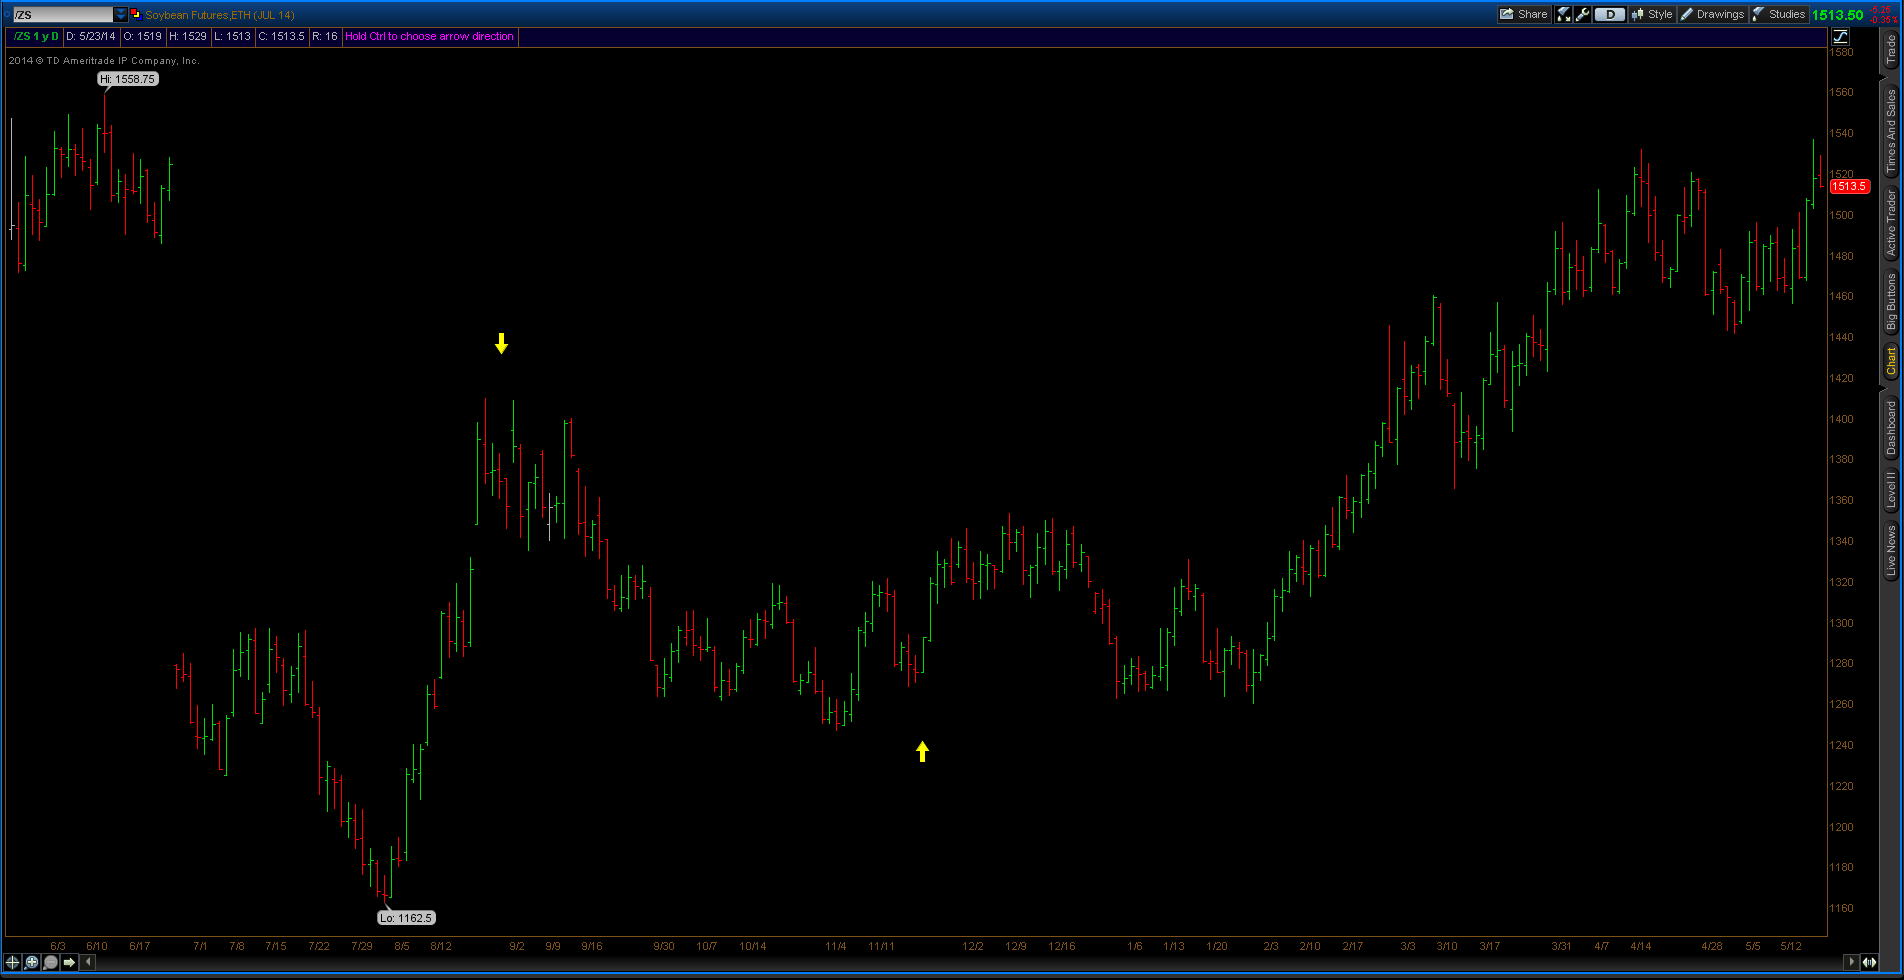
Task: Click the Hold Ctrl to choose arrow direction hint
Action: [430, 36]
